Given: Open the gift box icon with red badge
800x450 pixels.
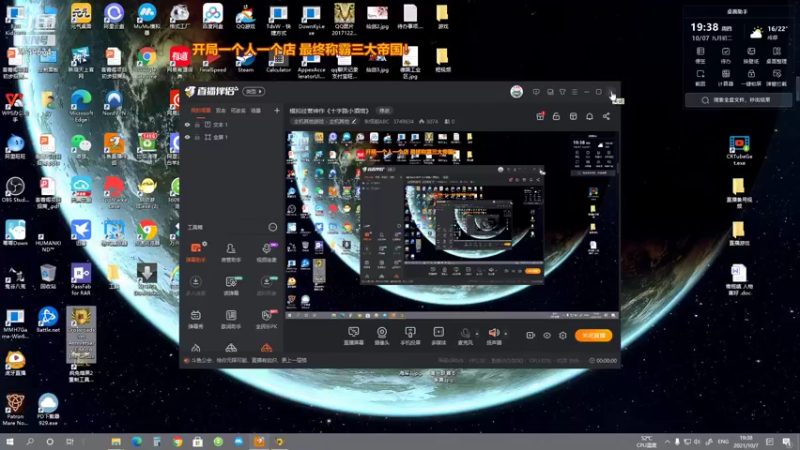Looking at the screenshot, I should [x=540, y=116].
